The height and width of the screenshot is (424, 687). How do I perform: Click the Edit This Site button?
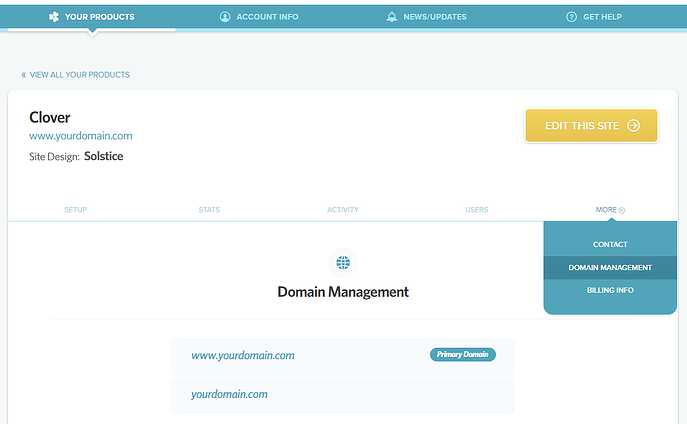coord(591,126)
